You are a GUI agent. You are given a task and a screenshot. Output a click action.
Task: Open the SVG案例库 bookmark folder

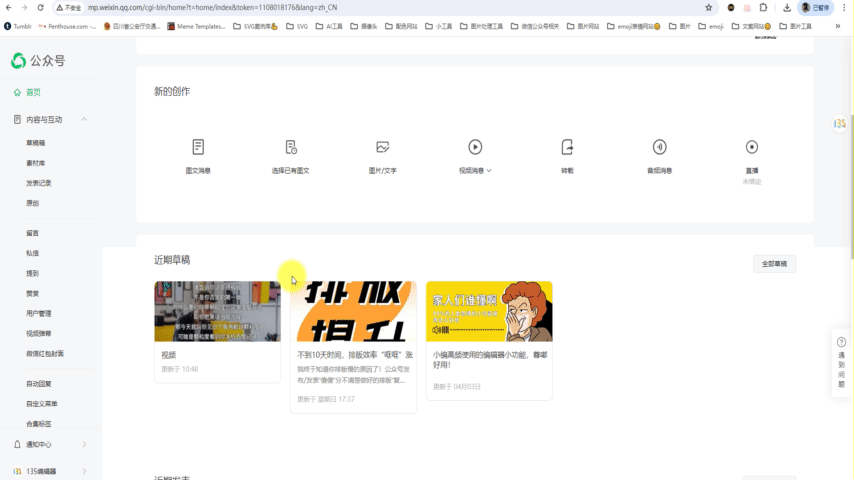pyautogui.click(x=255, y=26)
